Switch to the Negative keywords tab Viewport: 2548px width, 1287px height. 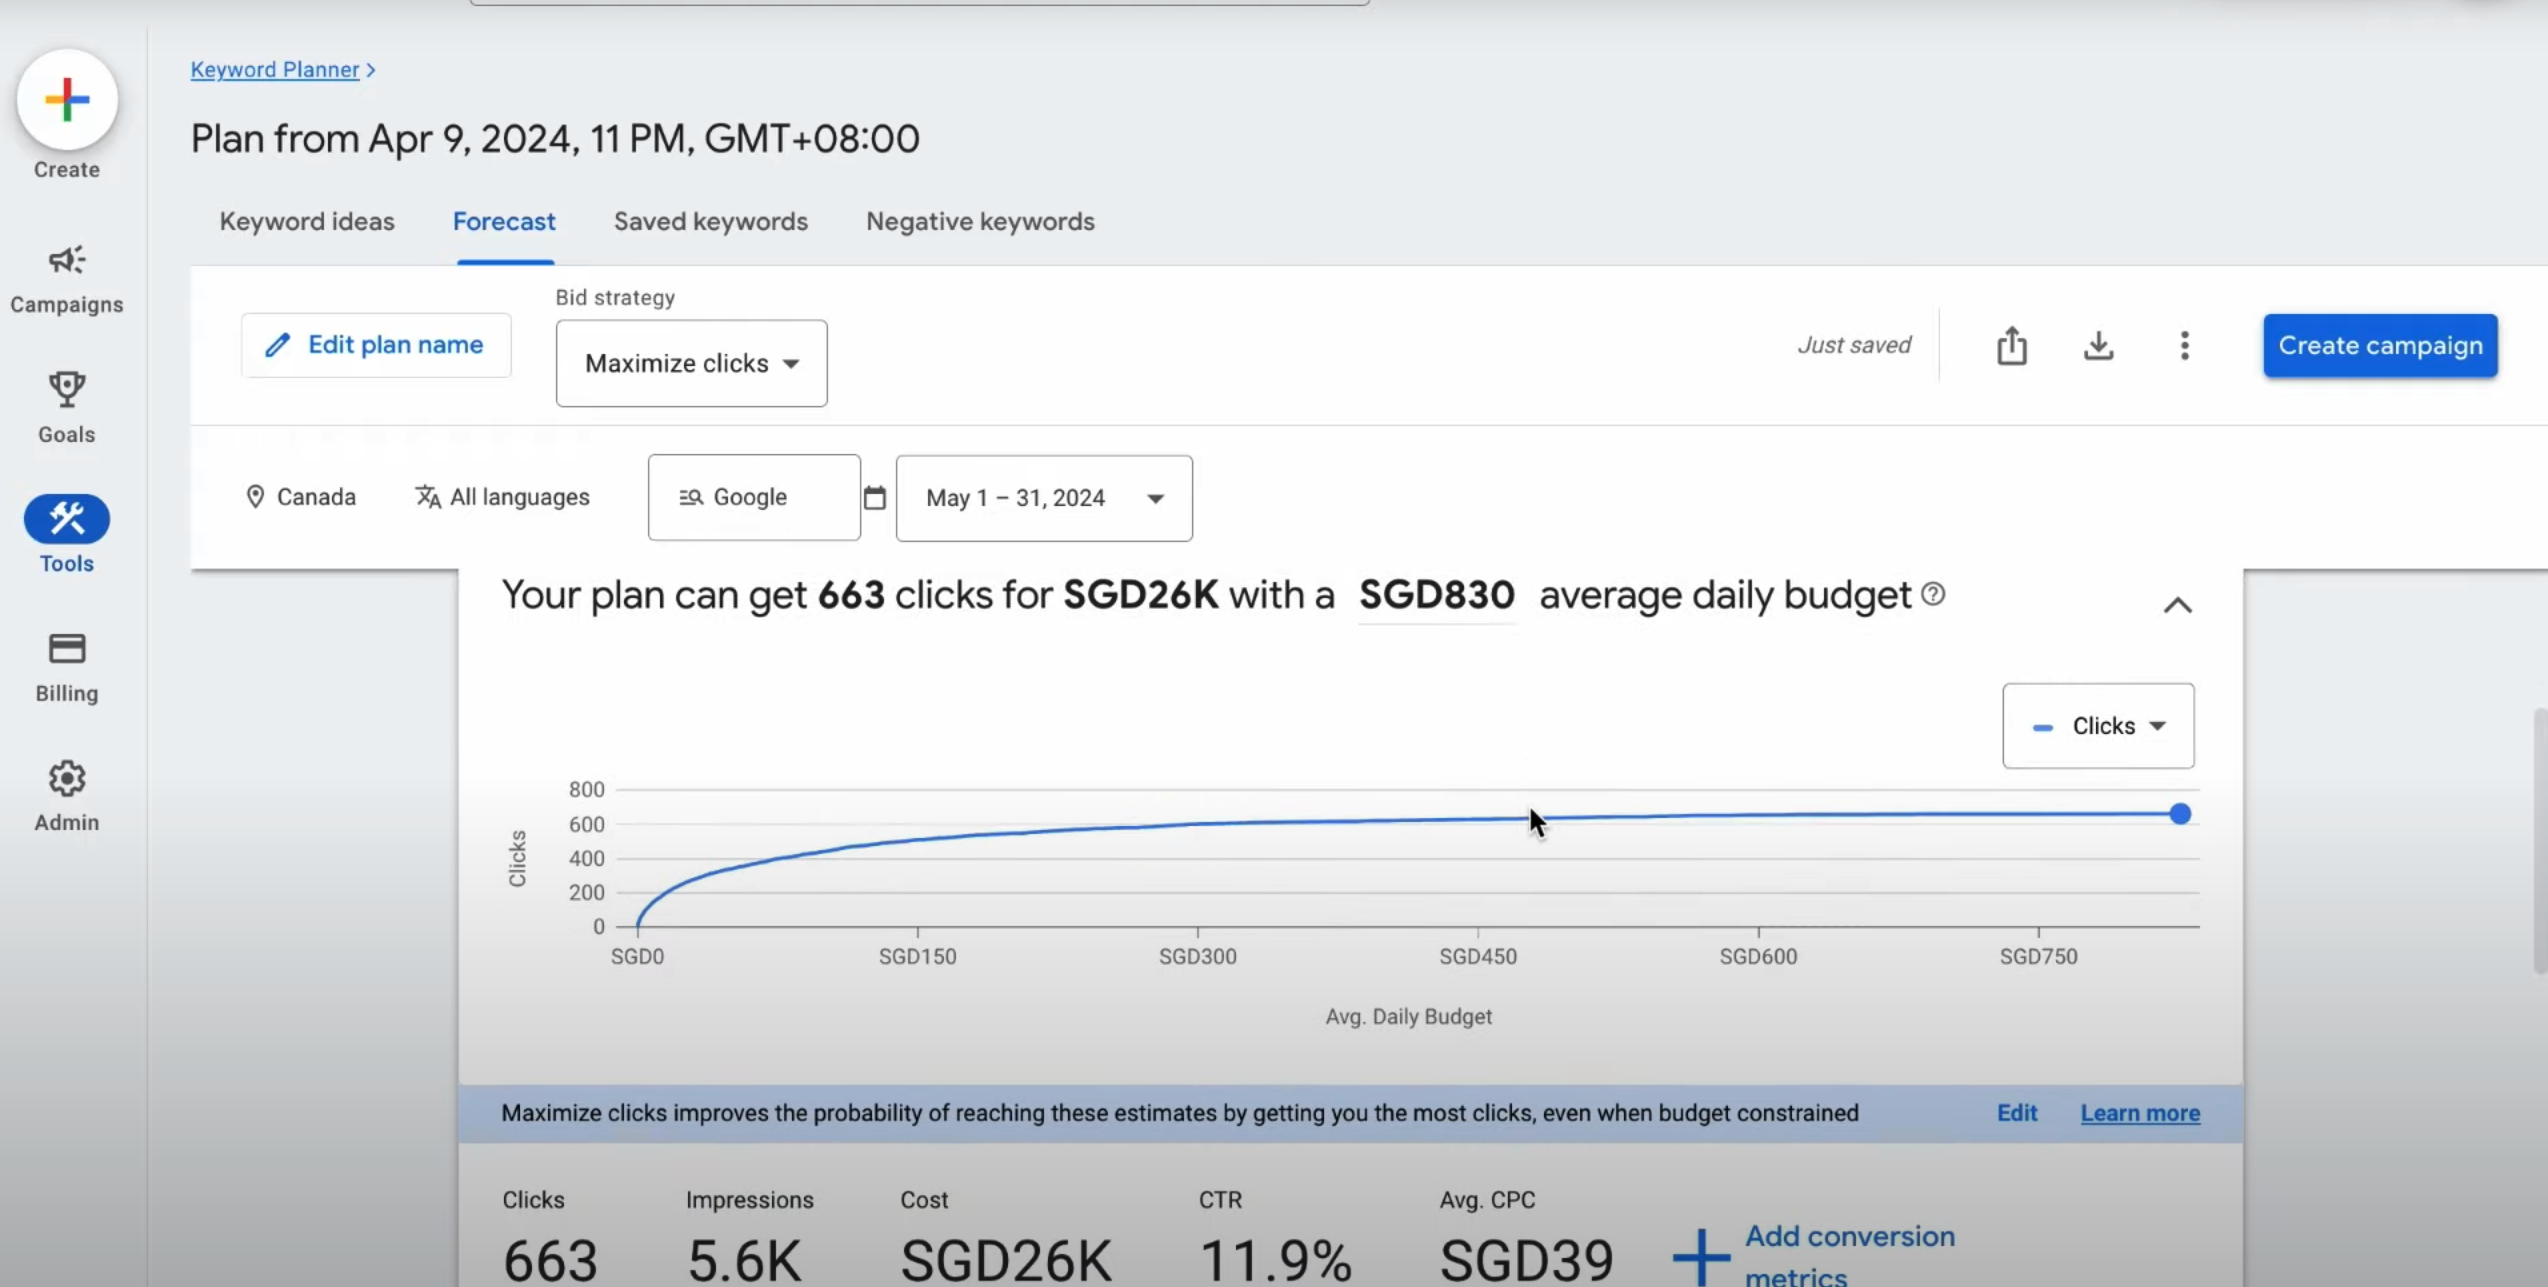[980, 222]
